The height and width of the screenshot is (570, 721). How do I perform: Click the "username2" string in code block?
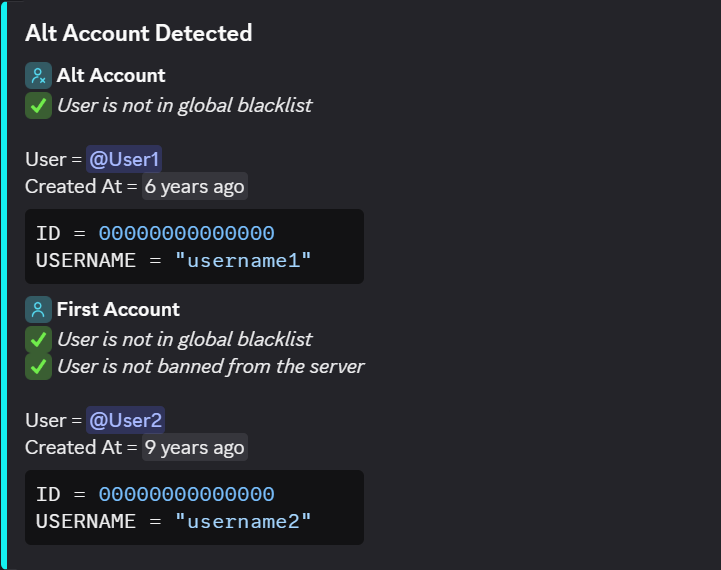pyautogui.click(x=243, y=521)
